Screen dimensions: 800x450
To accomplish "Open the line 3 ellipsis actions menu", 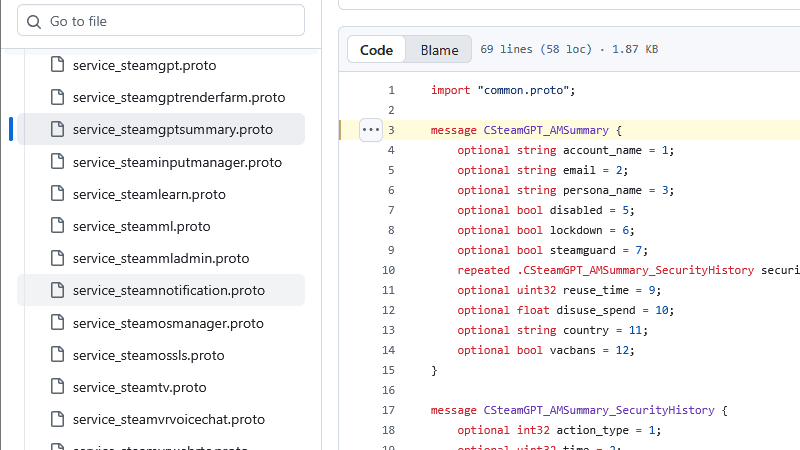I will pos(370,130).
